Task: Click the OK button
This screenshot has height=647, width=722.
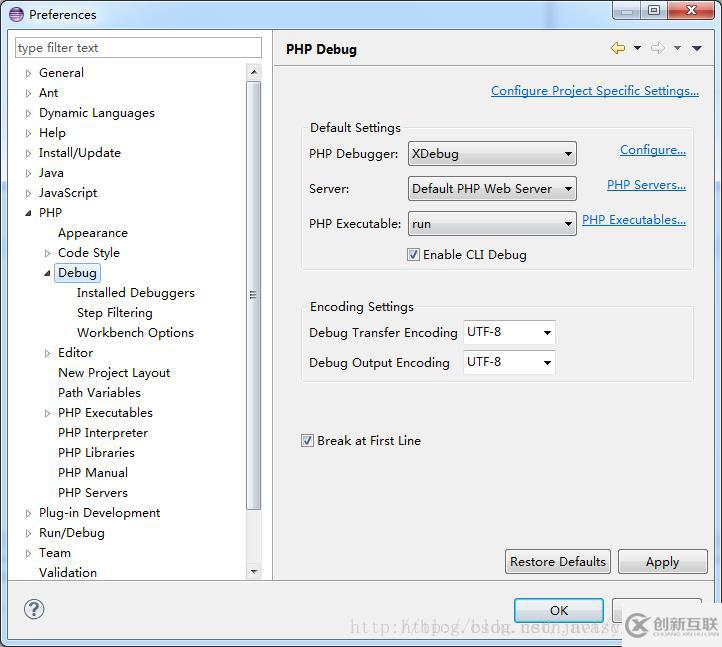Action: (x=559, y=610)
